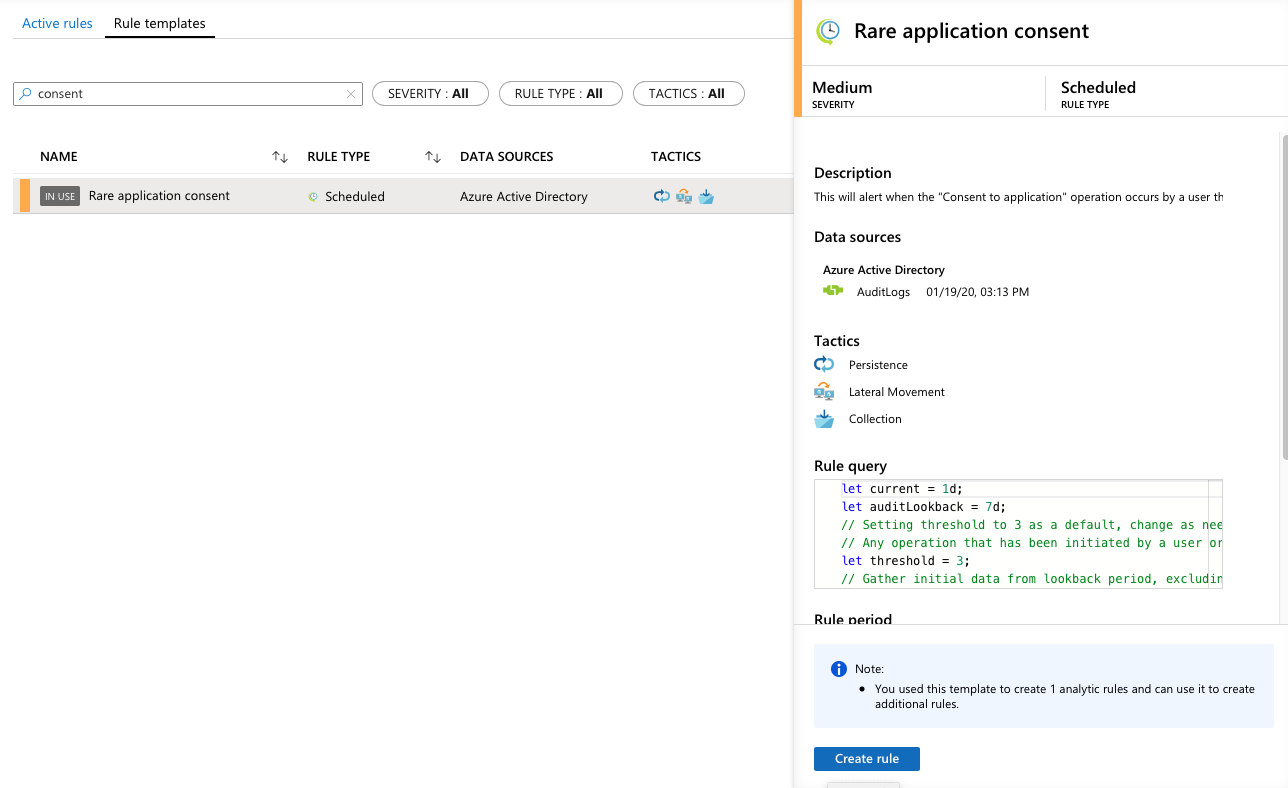1288x788 pixels.
Task: Click the IN USE badge
Action: [60, 197]
